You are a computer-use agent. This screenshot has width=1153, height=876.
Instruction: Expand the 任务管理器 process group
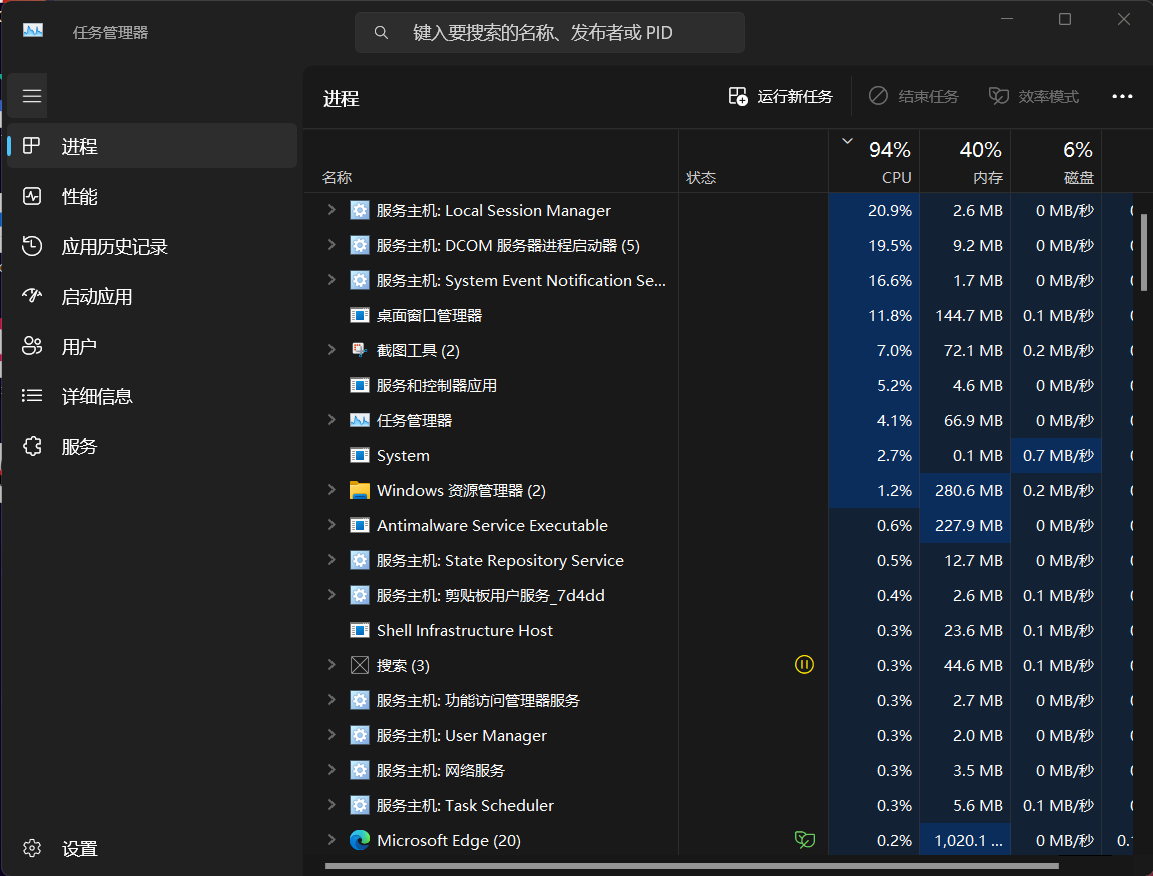[x=331, y=420]
